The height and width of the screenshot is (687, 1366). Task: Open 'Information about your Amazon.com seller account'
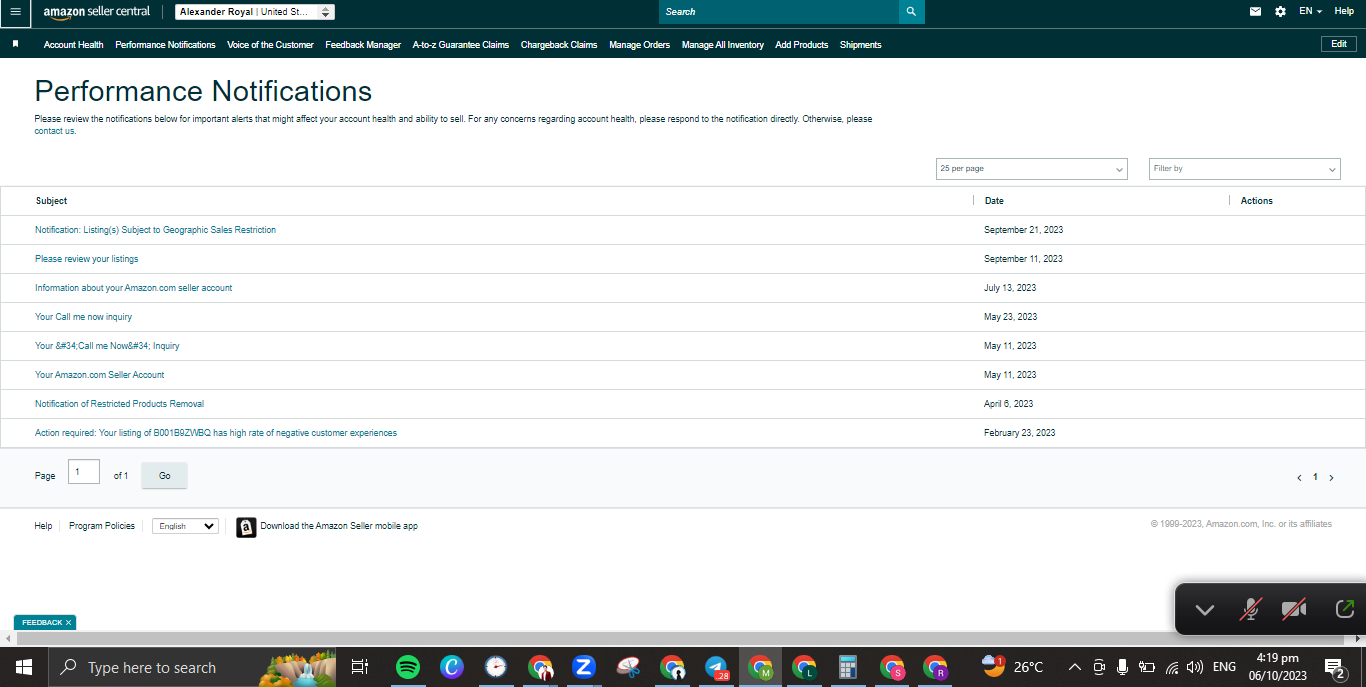(x=133, y=288)
